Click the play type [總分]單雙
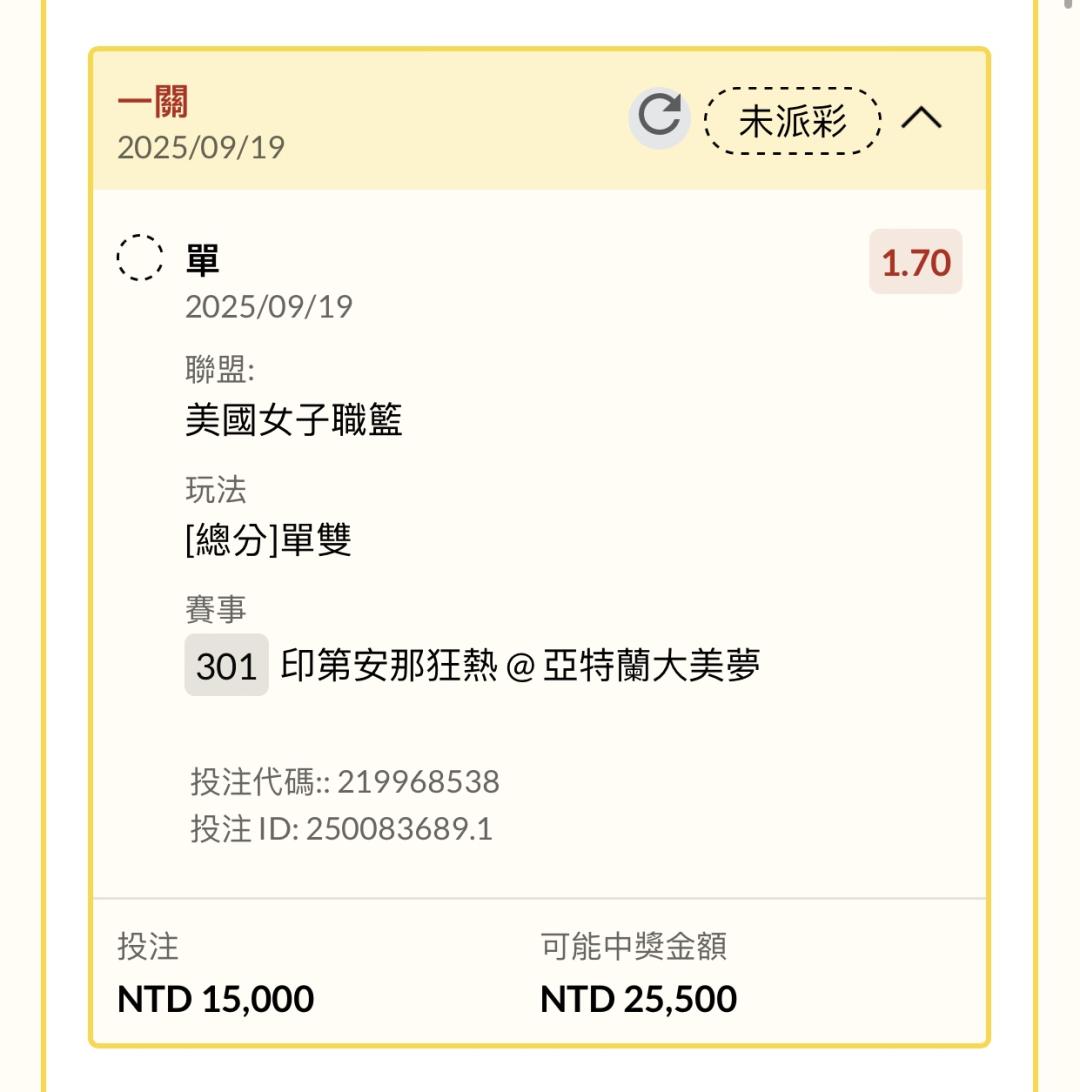This screenshot has width=1080, height=1092. click(268, 541)
